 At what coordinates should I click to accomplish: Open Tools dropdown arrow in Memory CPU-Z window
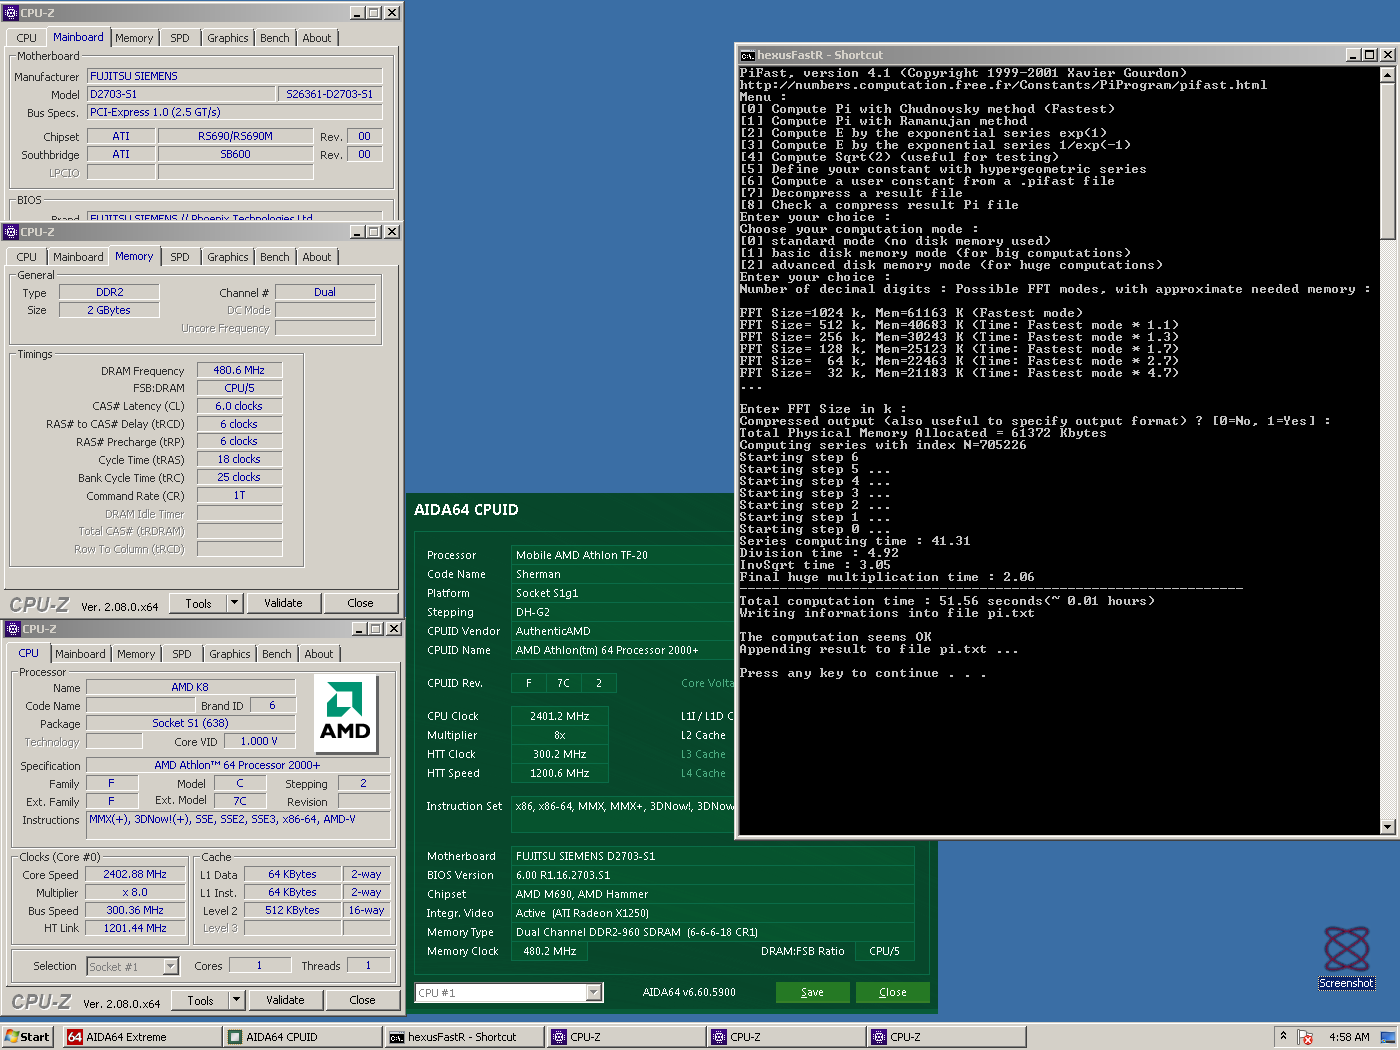(234, 603)
